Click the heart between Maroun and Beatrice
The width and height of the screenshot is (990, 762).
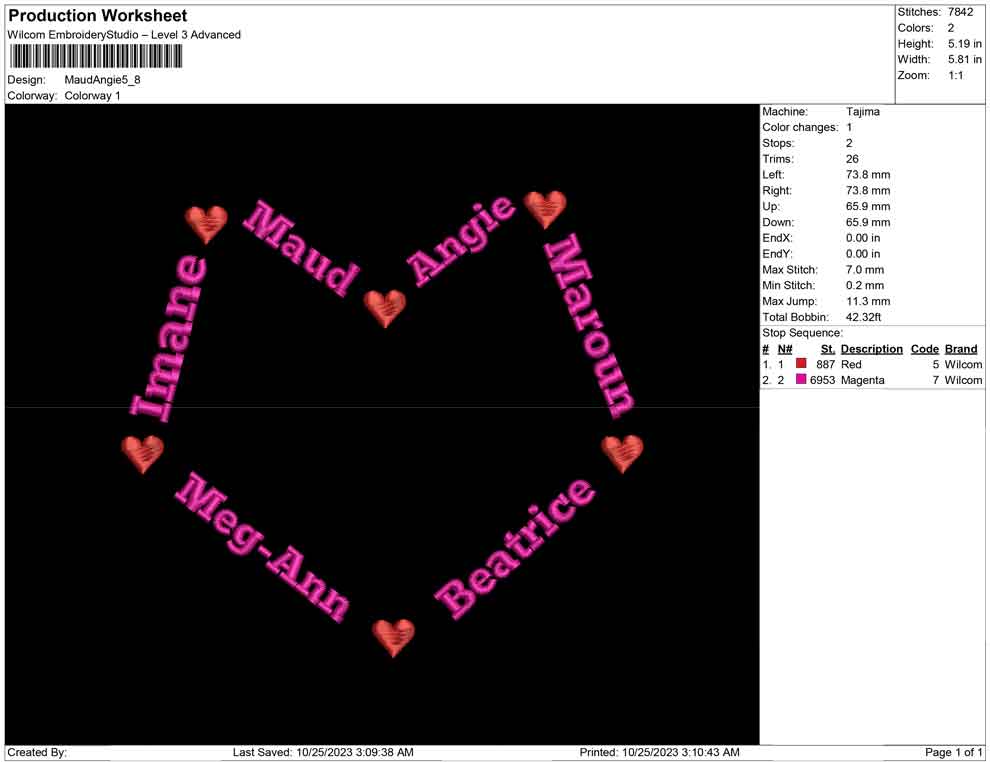tap(622, 452)
